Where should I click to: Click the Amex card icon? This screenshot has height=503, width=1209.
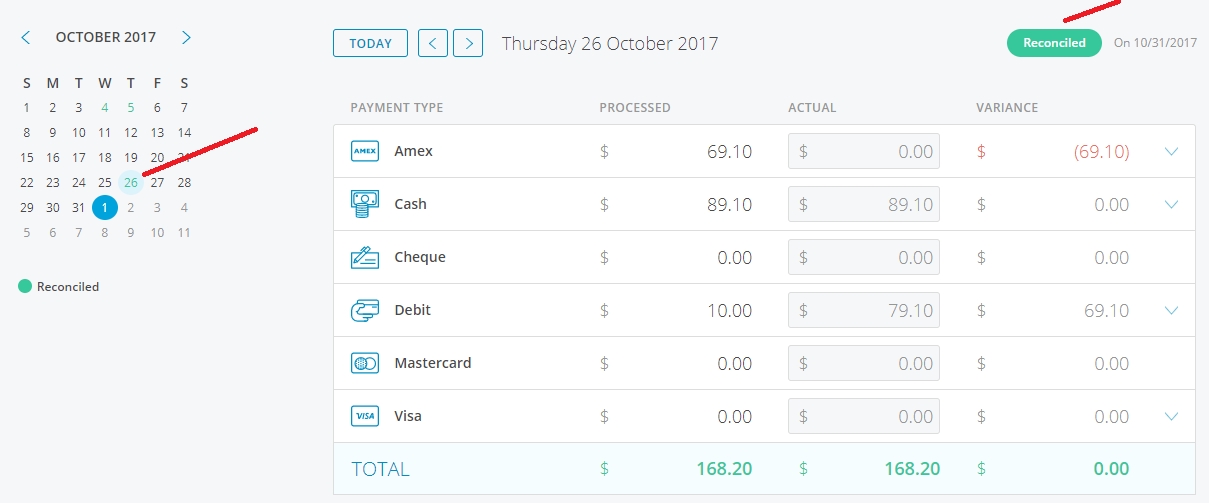(x=365, y=151)
